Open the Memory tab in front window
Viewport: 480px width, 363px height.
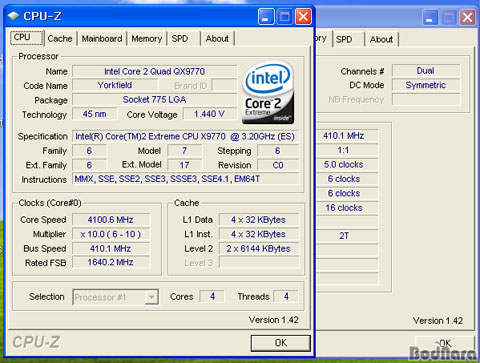[x=147, y=39]
